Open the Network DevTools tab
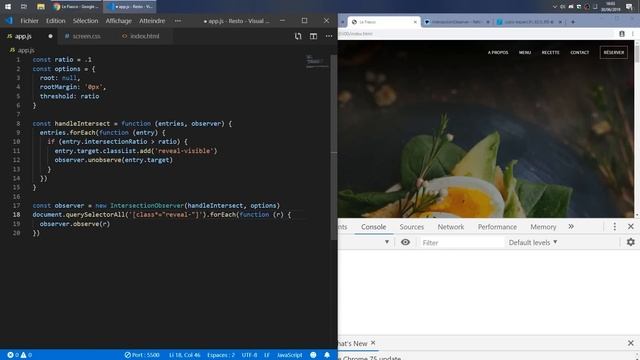The height and width of the screenshot is (360, 640). pos(451,227)
